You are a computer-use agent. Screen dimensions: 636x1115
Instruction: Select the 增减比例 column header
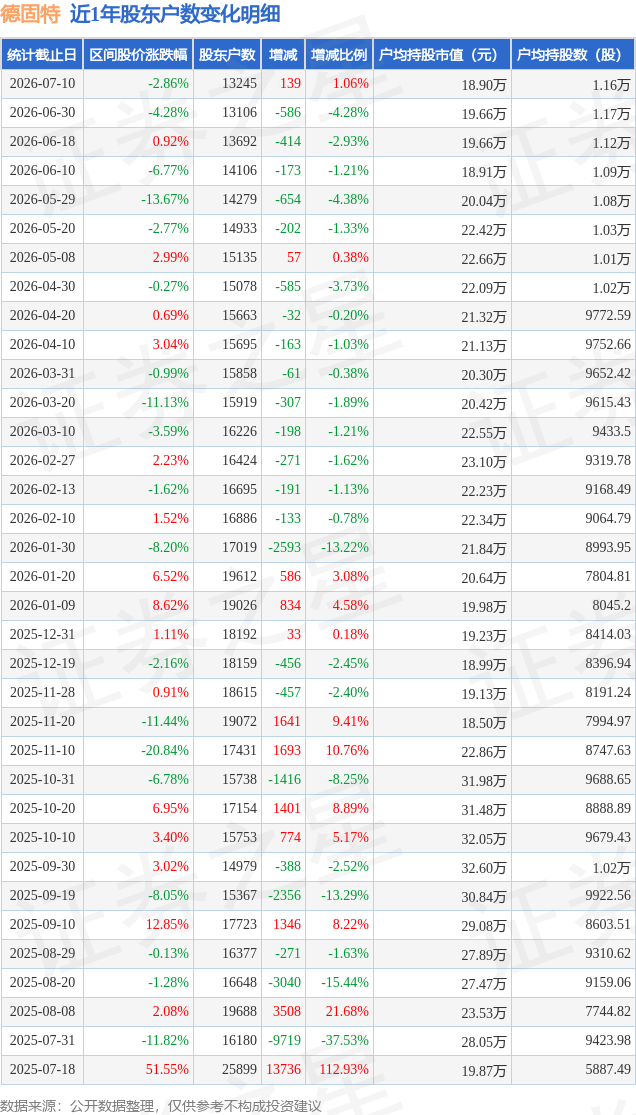pyautogui.click(x=339, y=54)
